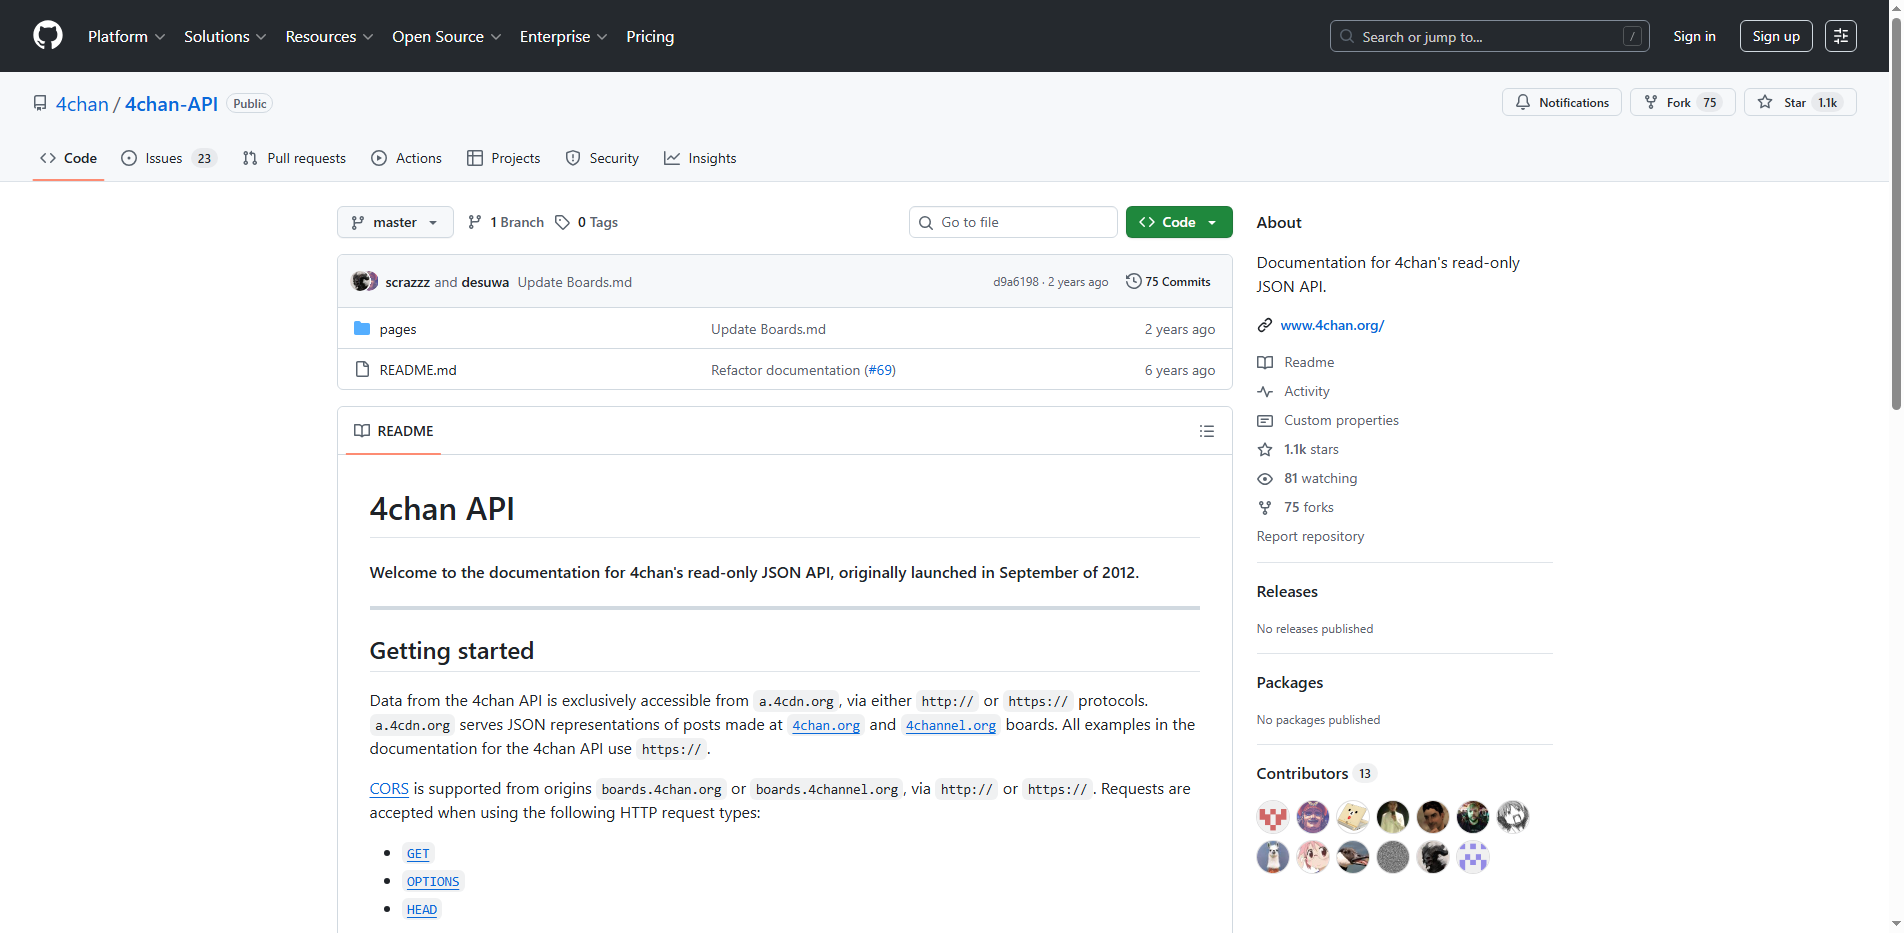Click the Sign up button
This screenshot has height=933, width=1904.
pyautogui.click(x=1776, y=36)
